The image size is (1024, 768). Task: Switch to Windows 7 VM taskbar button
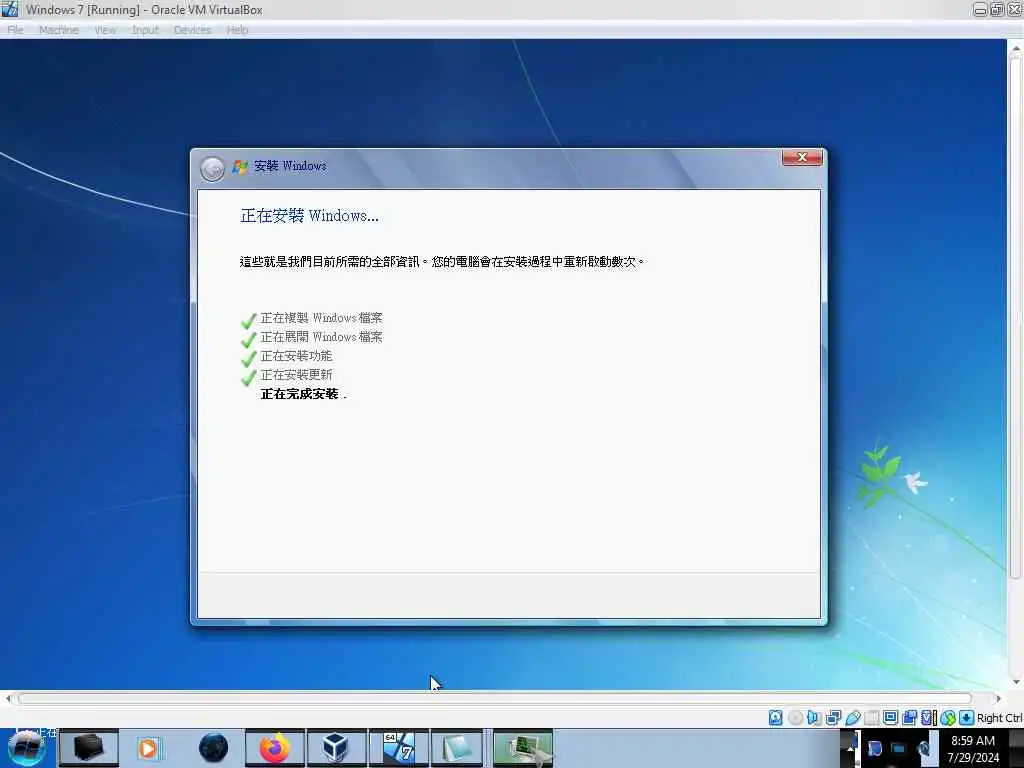(398, 748)
